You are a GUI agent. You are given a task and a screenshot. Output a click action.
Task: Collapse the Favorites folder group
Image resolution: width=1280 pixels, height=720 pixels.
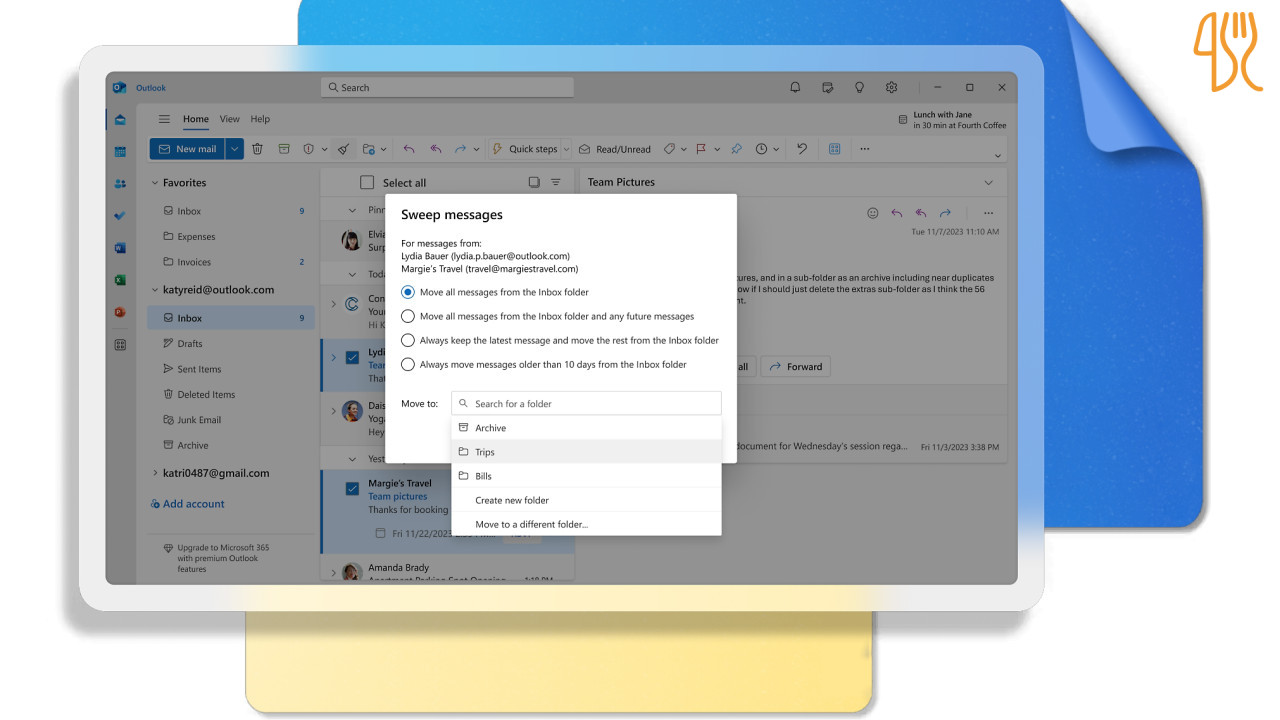coord(155,183)
